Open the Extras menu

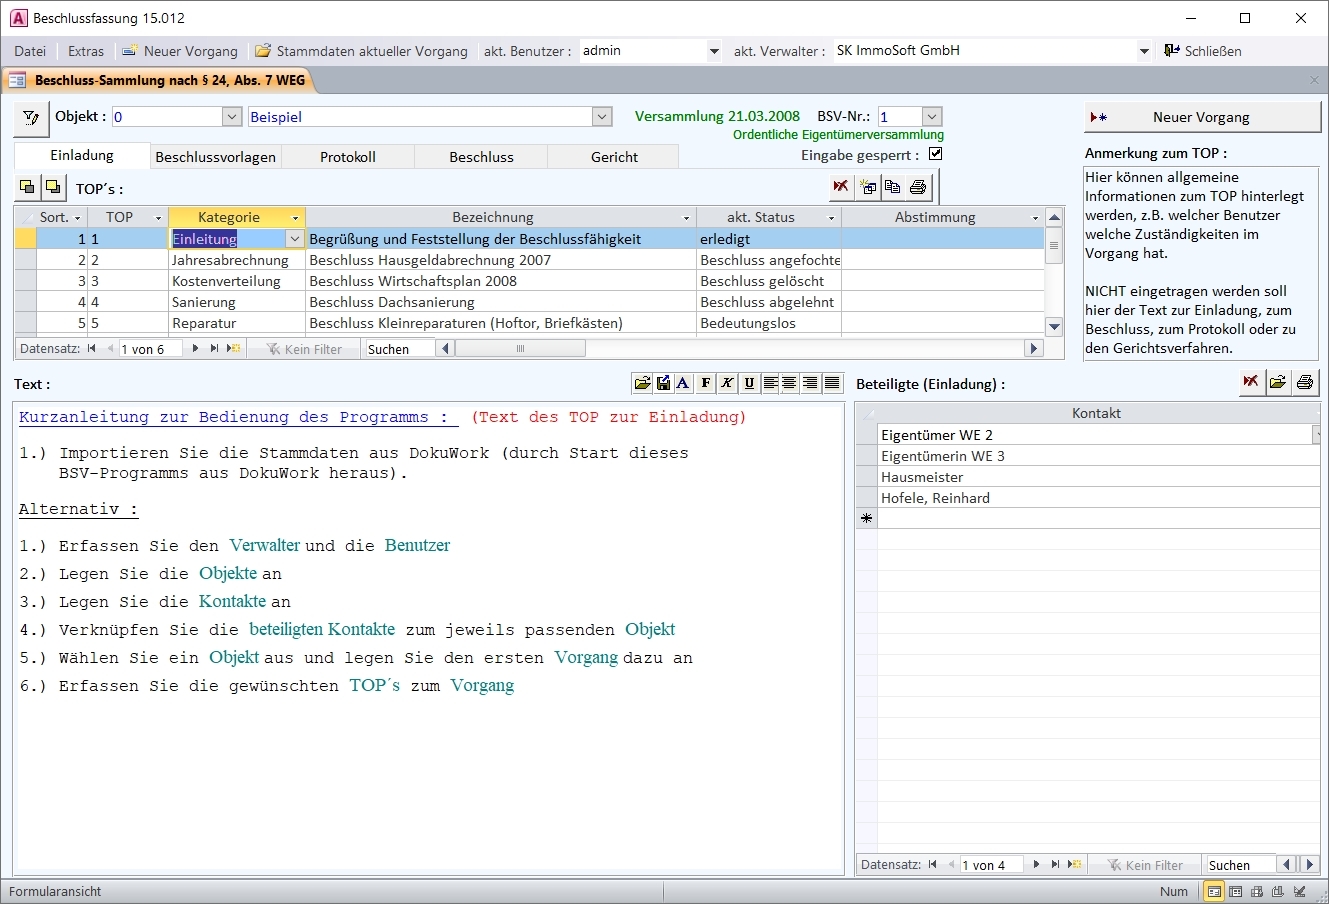pos(86,51)
